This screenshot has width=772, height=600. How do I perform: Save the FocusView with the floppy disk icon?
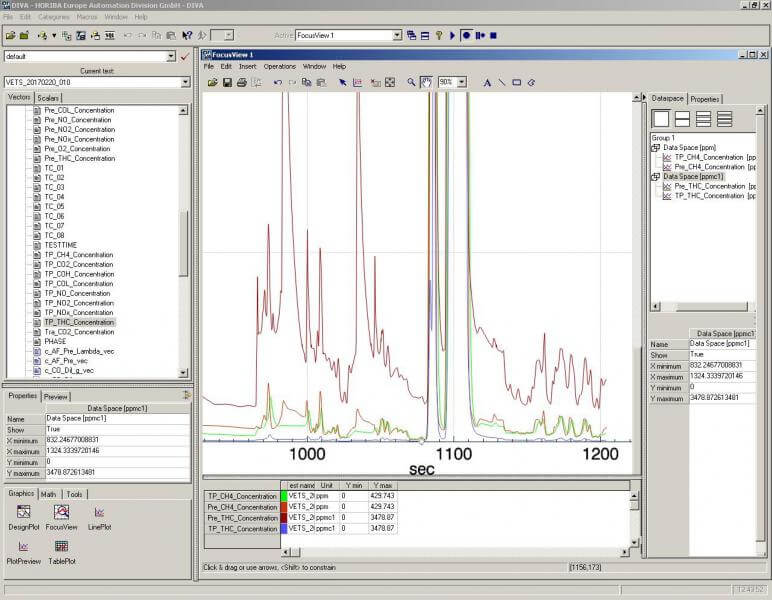pos(227,82)
